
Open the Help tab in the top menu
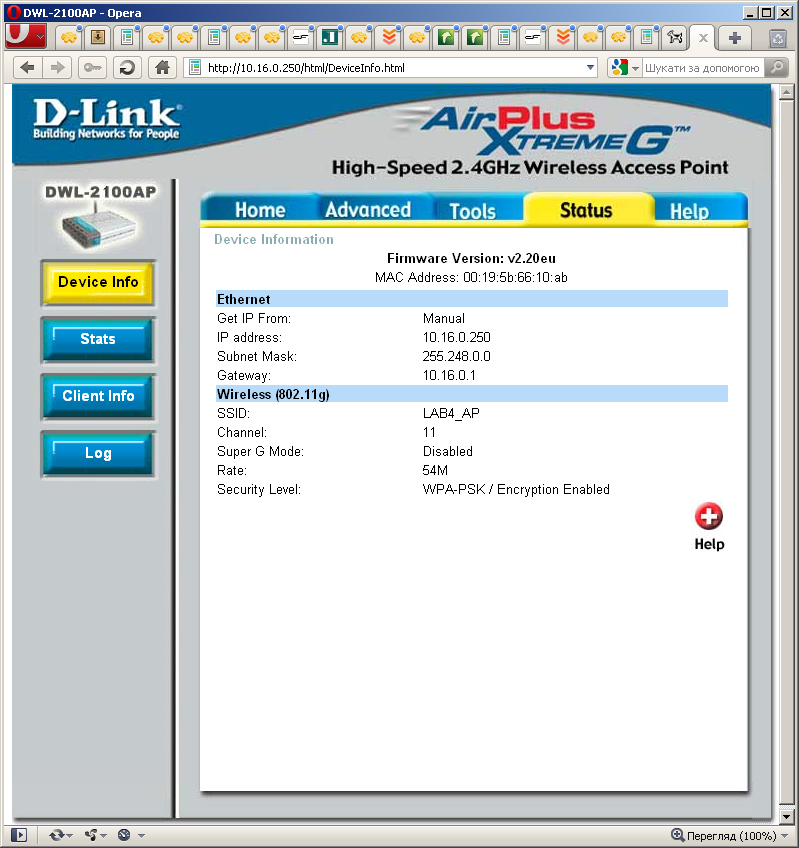click(x=689, y=211)
